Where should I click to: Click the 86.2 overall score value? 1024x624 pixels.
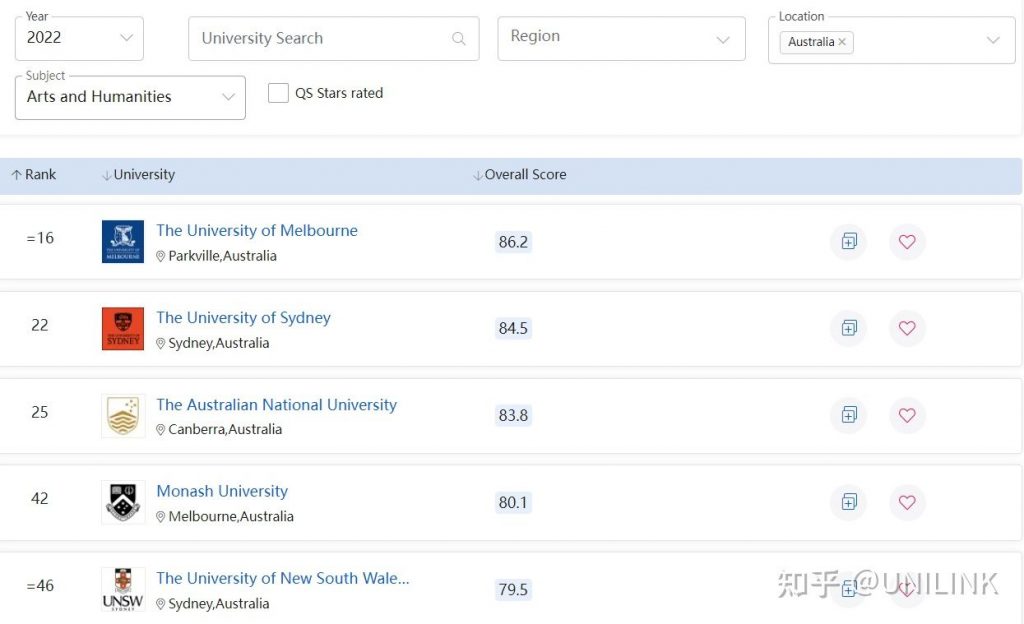point(513,242)
